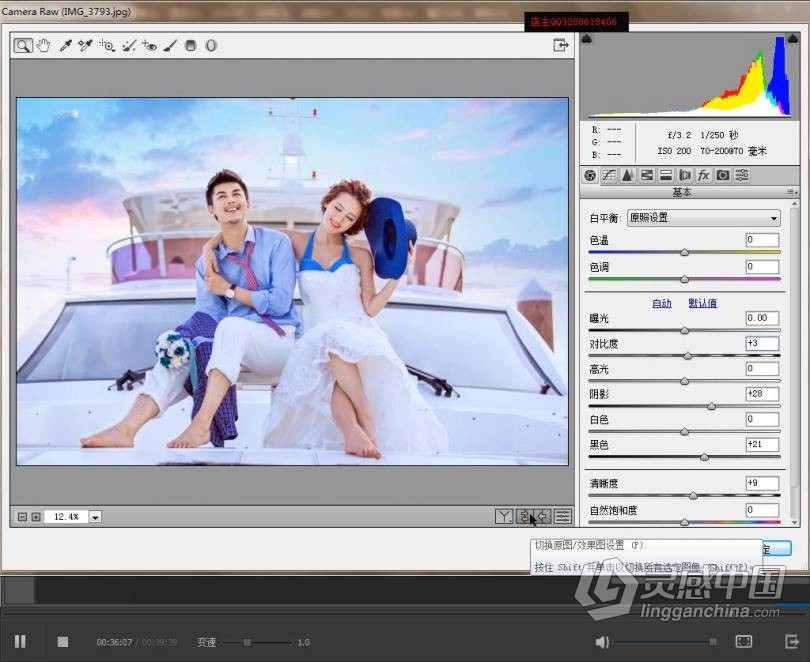
Task: Select the Red Eye Removal tool
Action: point(149,45)
